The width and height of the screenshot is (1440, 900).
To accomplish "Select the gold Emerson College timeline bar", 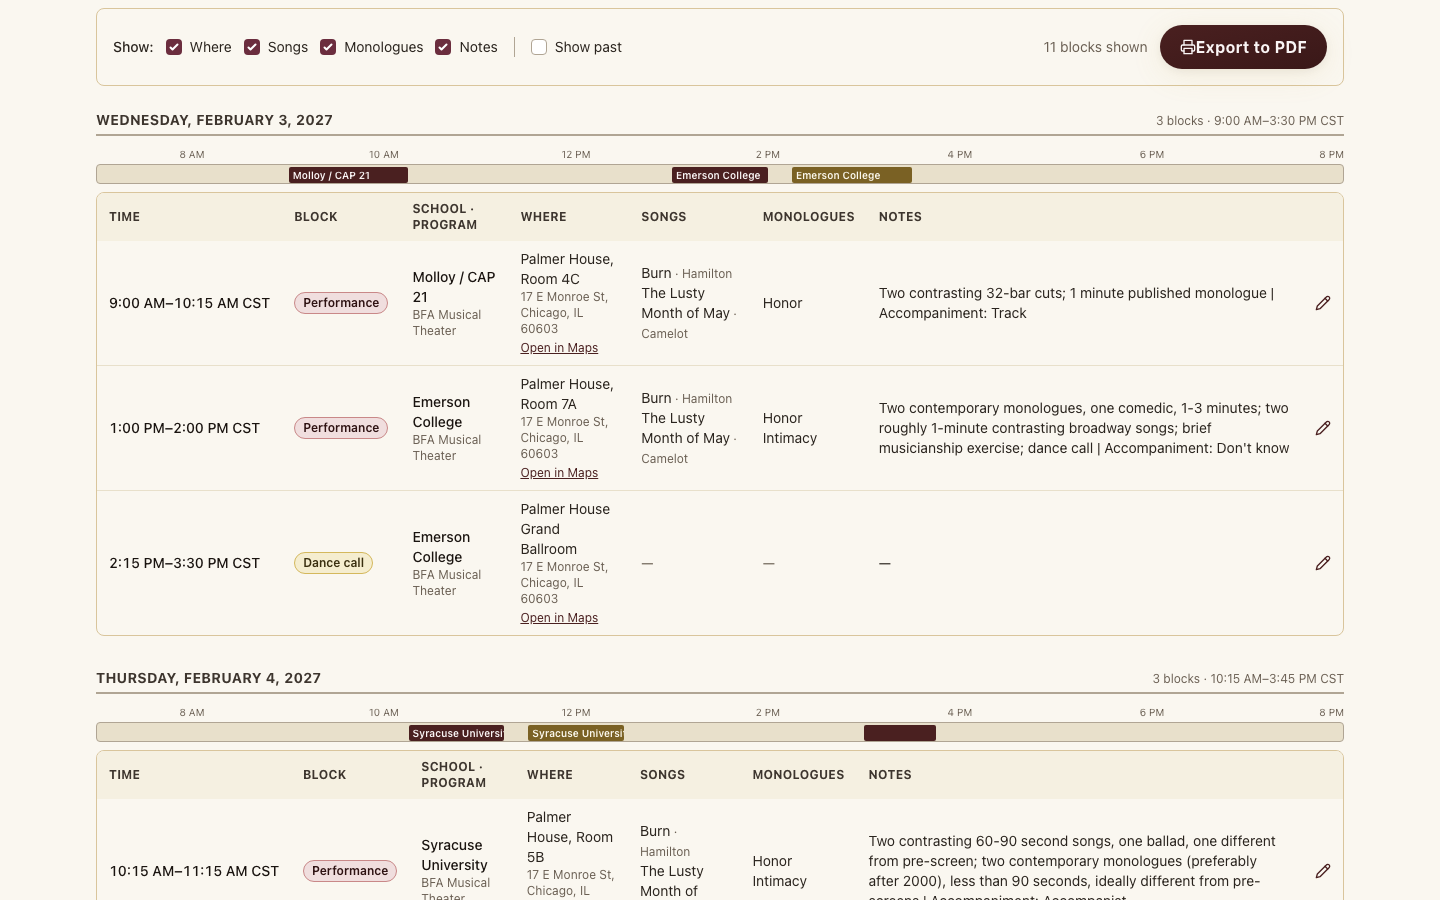I will click(x=852, y=175).
